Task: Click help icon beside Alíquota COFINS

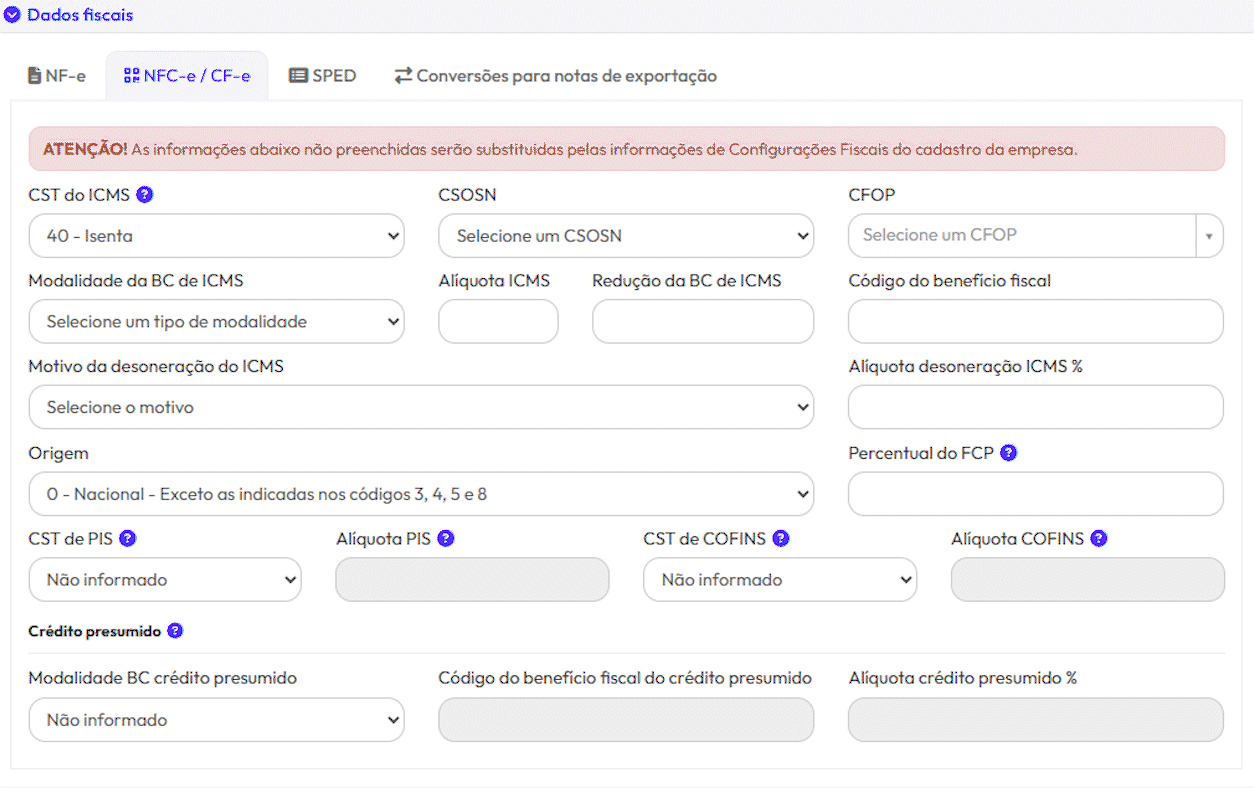Action: (x=1099, y=539)
